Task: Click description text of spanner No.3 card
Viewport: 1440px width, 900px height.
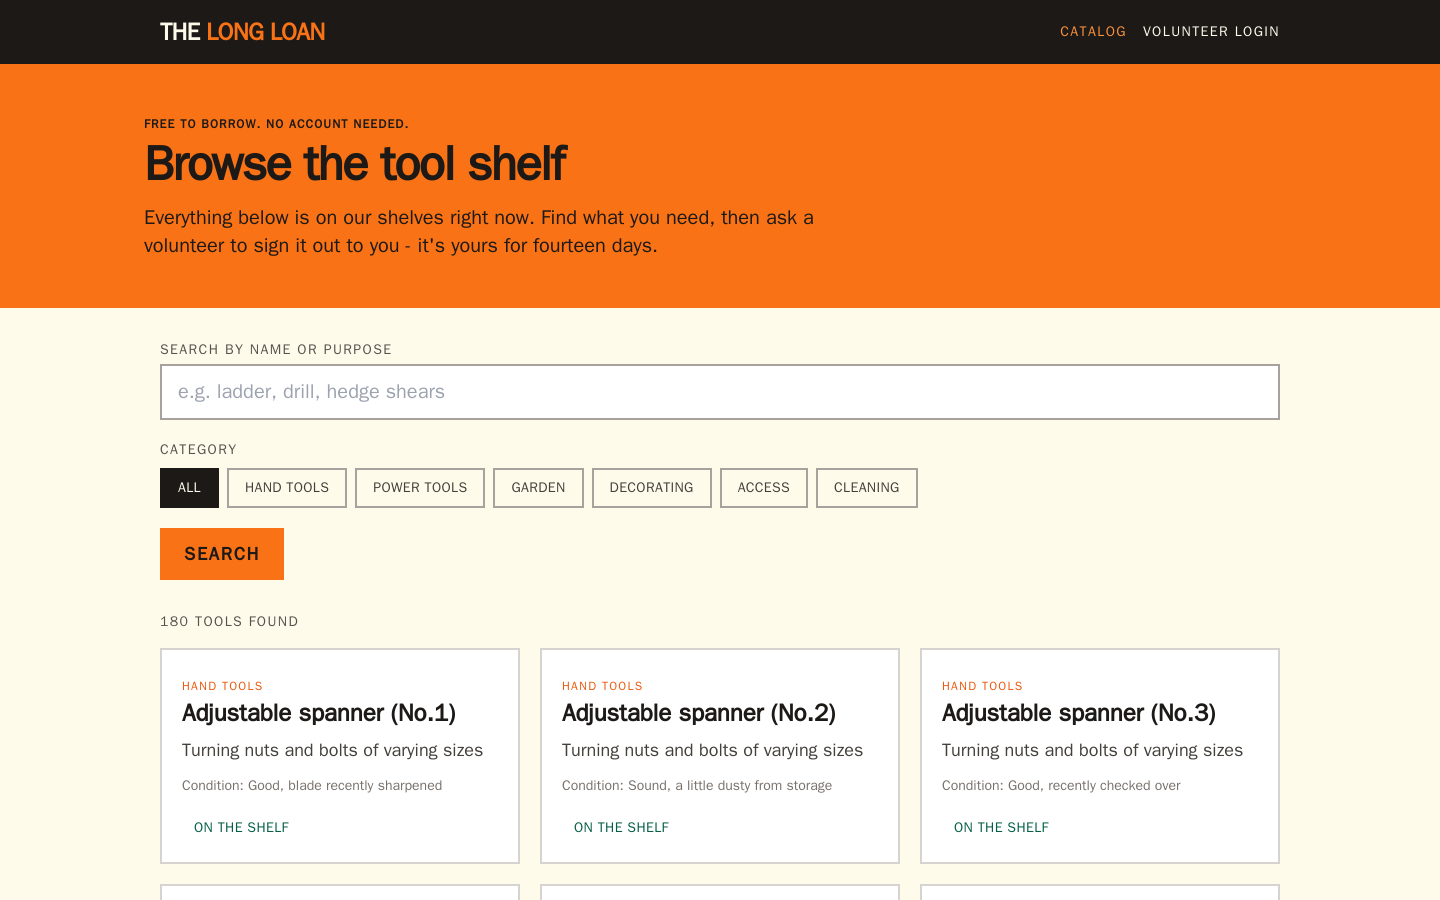Action: (1092, 751)
